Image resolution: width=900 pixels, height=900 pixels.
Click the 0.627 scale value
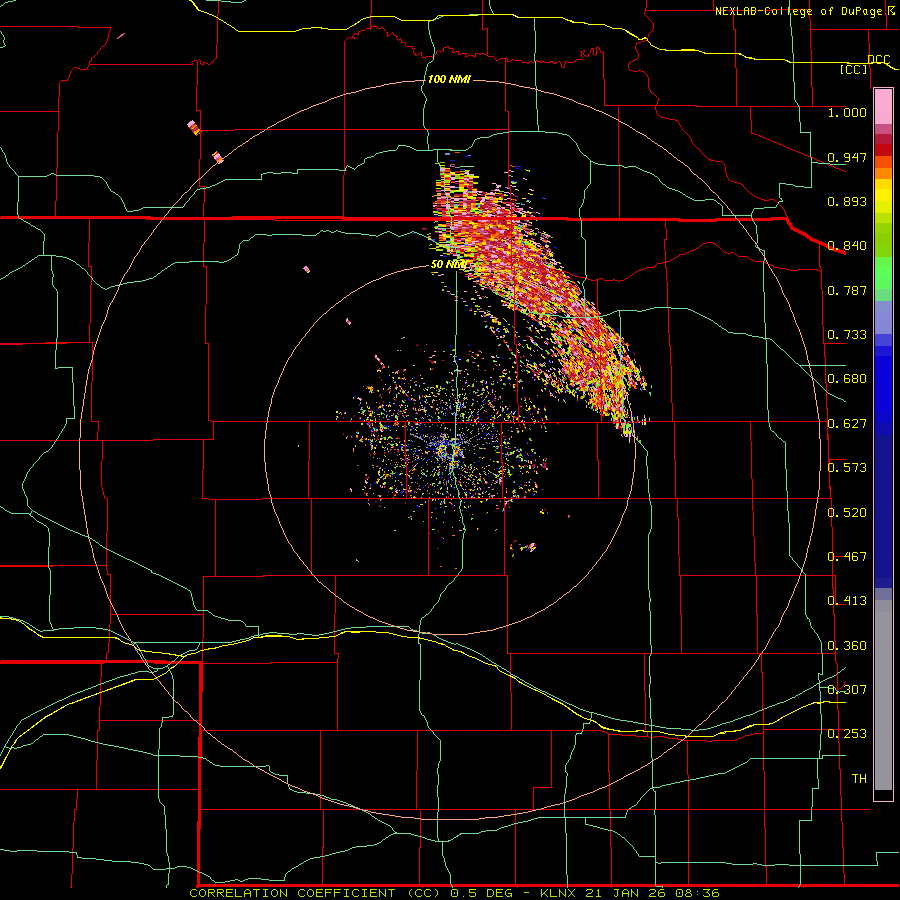pos(847,424)
